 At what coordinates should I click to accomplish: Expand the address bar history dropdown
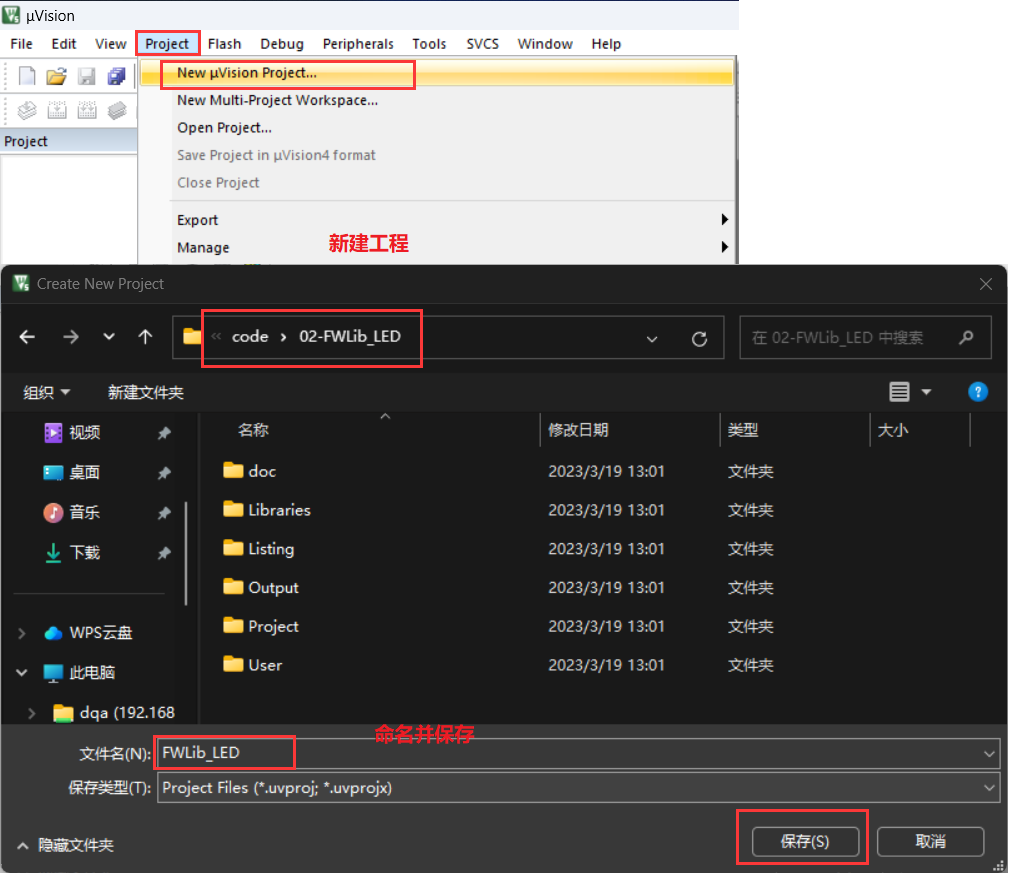[x=652, y=338]
